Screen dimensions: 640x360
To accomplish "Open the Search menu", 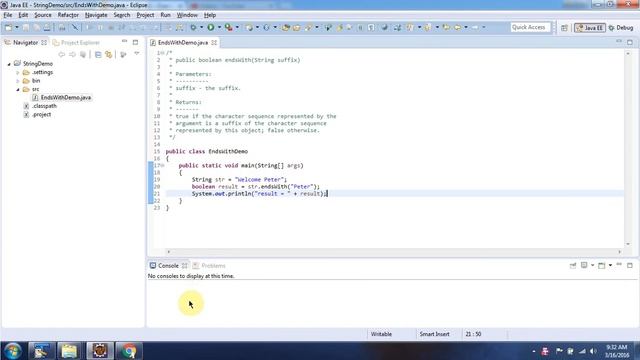I will pos(122,15).
